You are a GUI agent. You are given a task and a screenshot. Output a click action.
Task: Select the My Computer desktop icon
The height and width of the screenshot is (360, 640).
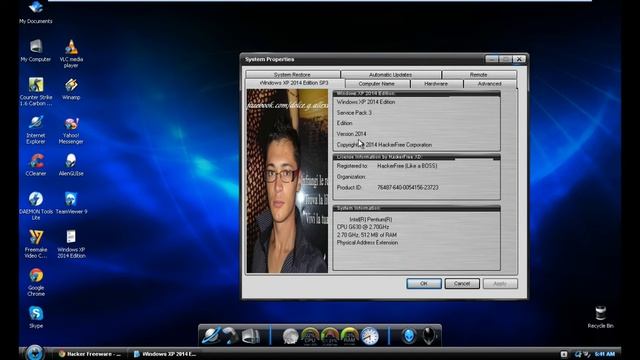point(36,51)
